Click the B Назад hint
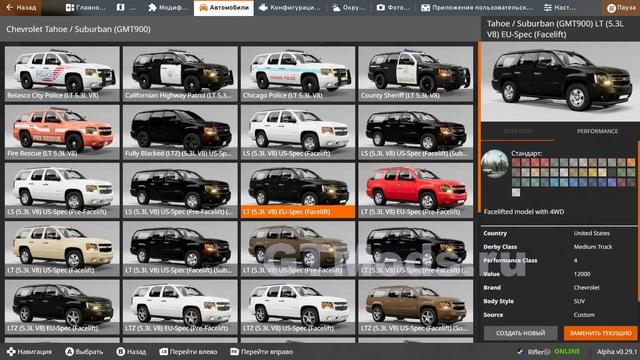 [x=131, y=351]
